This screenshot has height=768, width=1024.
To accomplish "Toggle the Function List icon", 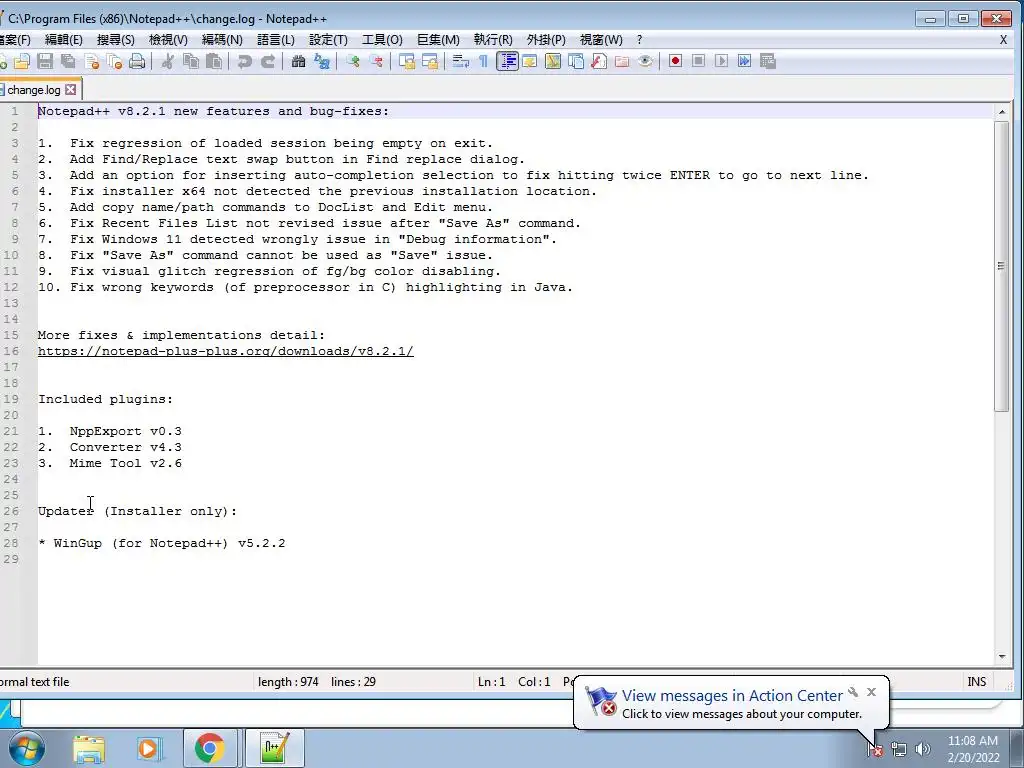I will pos(599,61).
